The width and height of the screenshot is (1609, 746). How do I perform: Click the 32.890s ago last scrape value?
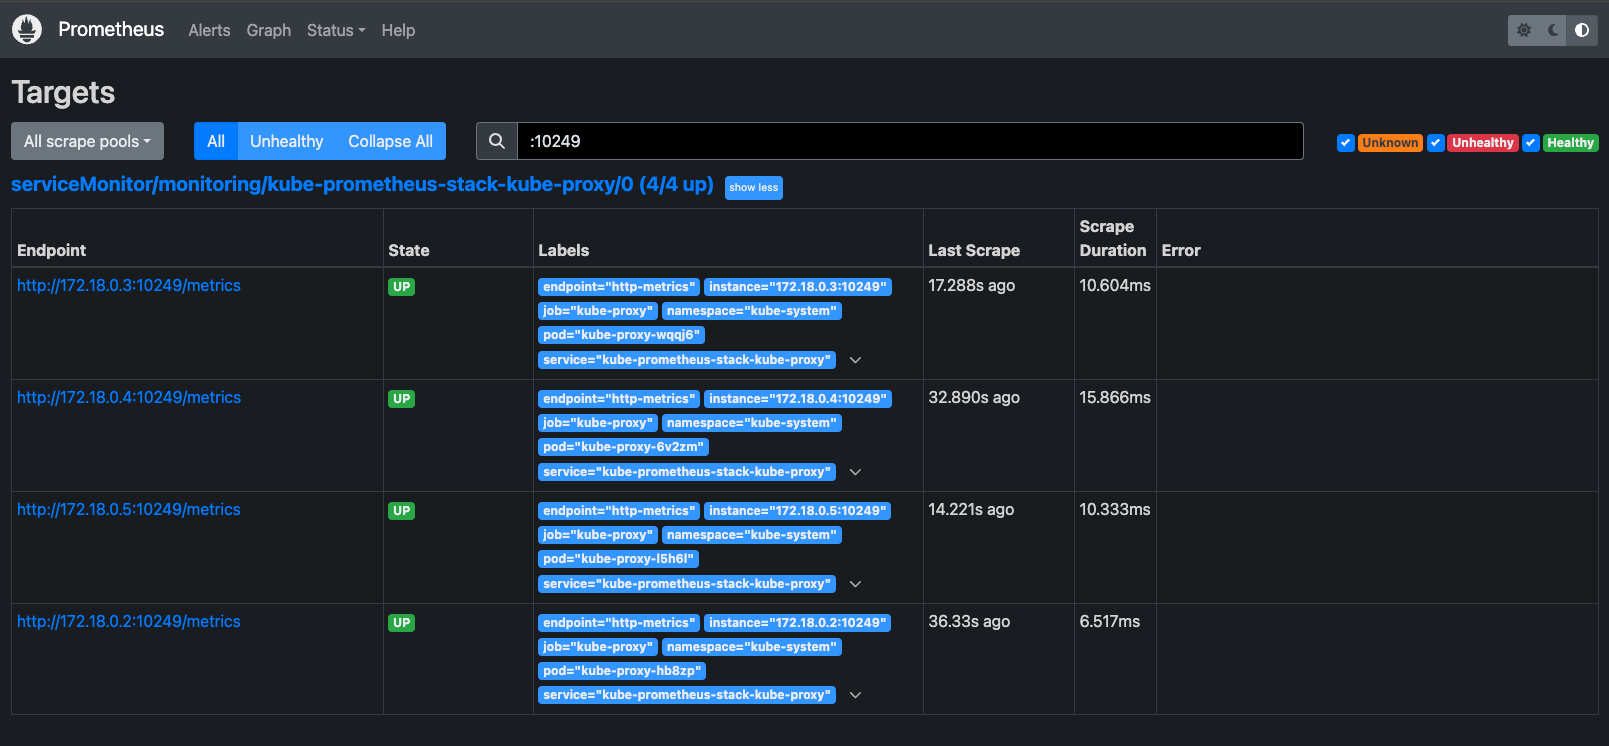(974, 397)
